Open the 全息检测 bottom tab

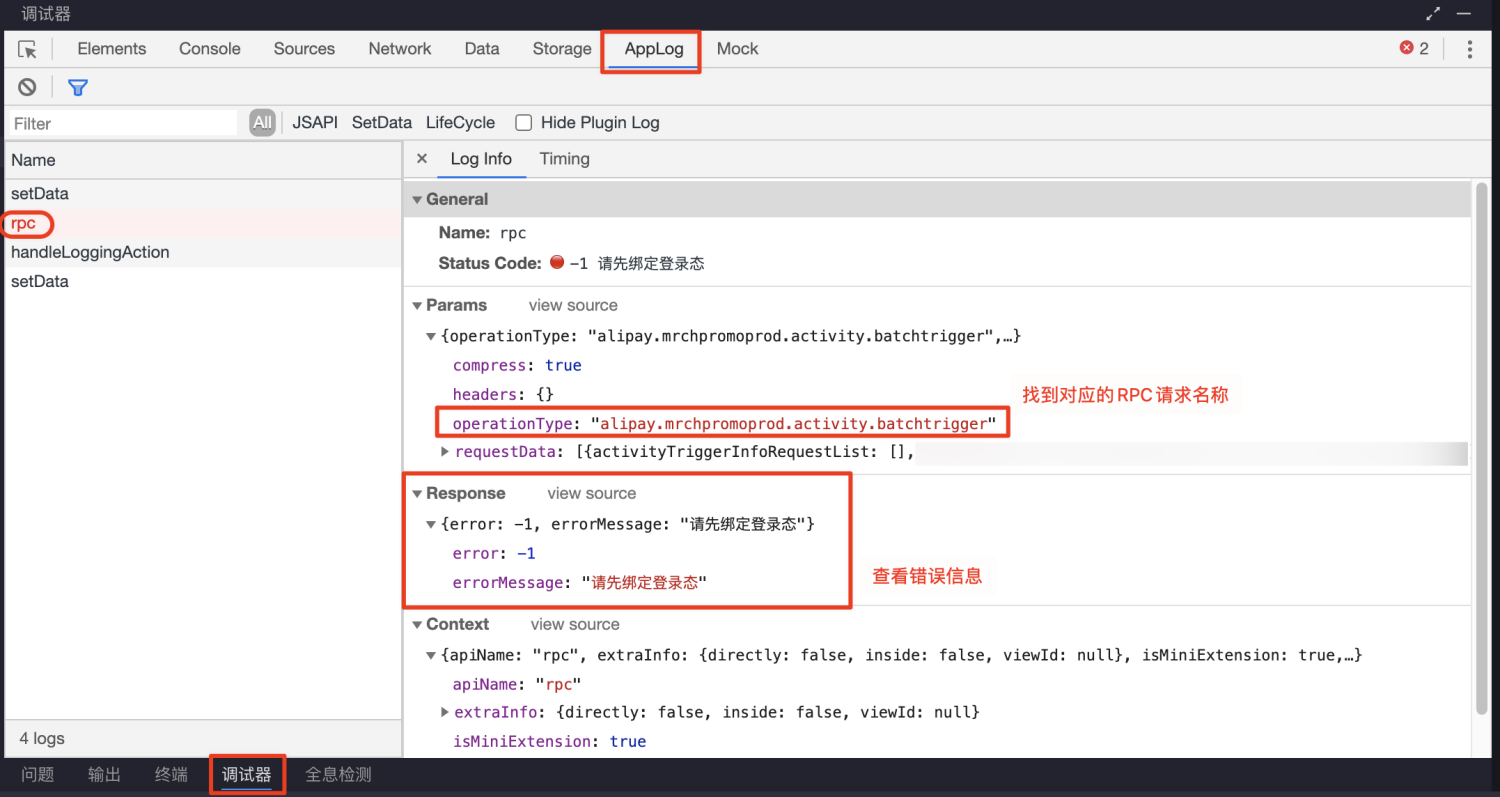pos(338,774)
